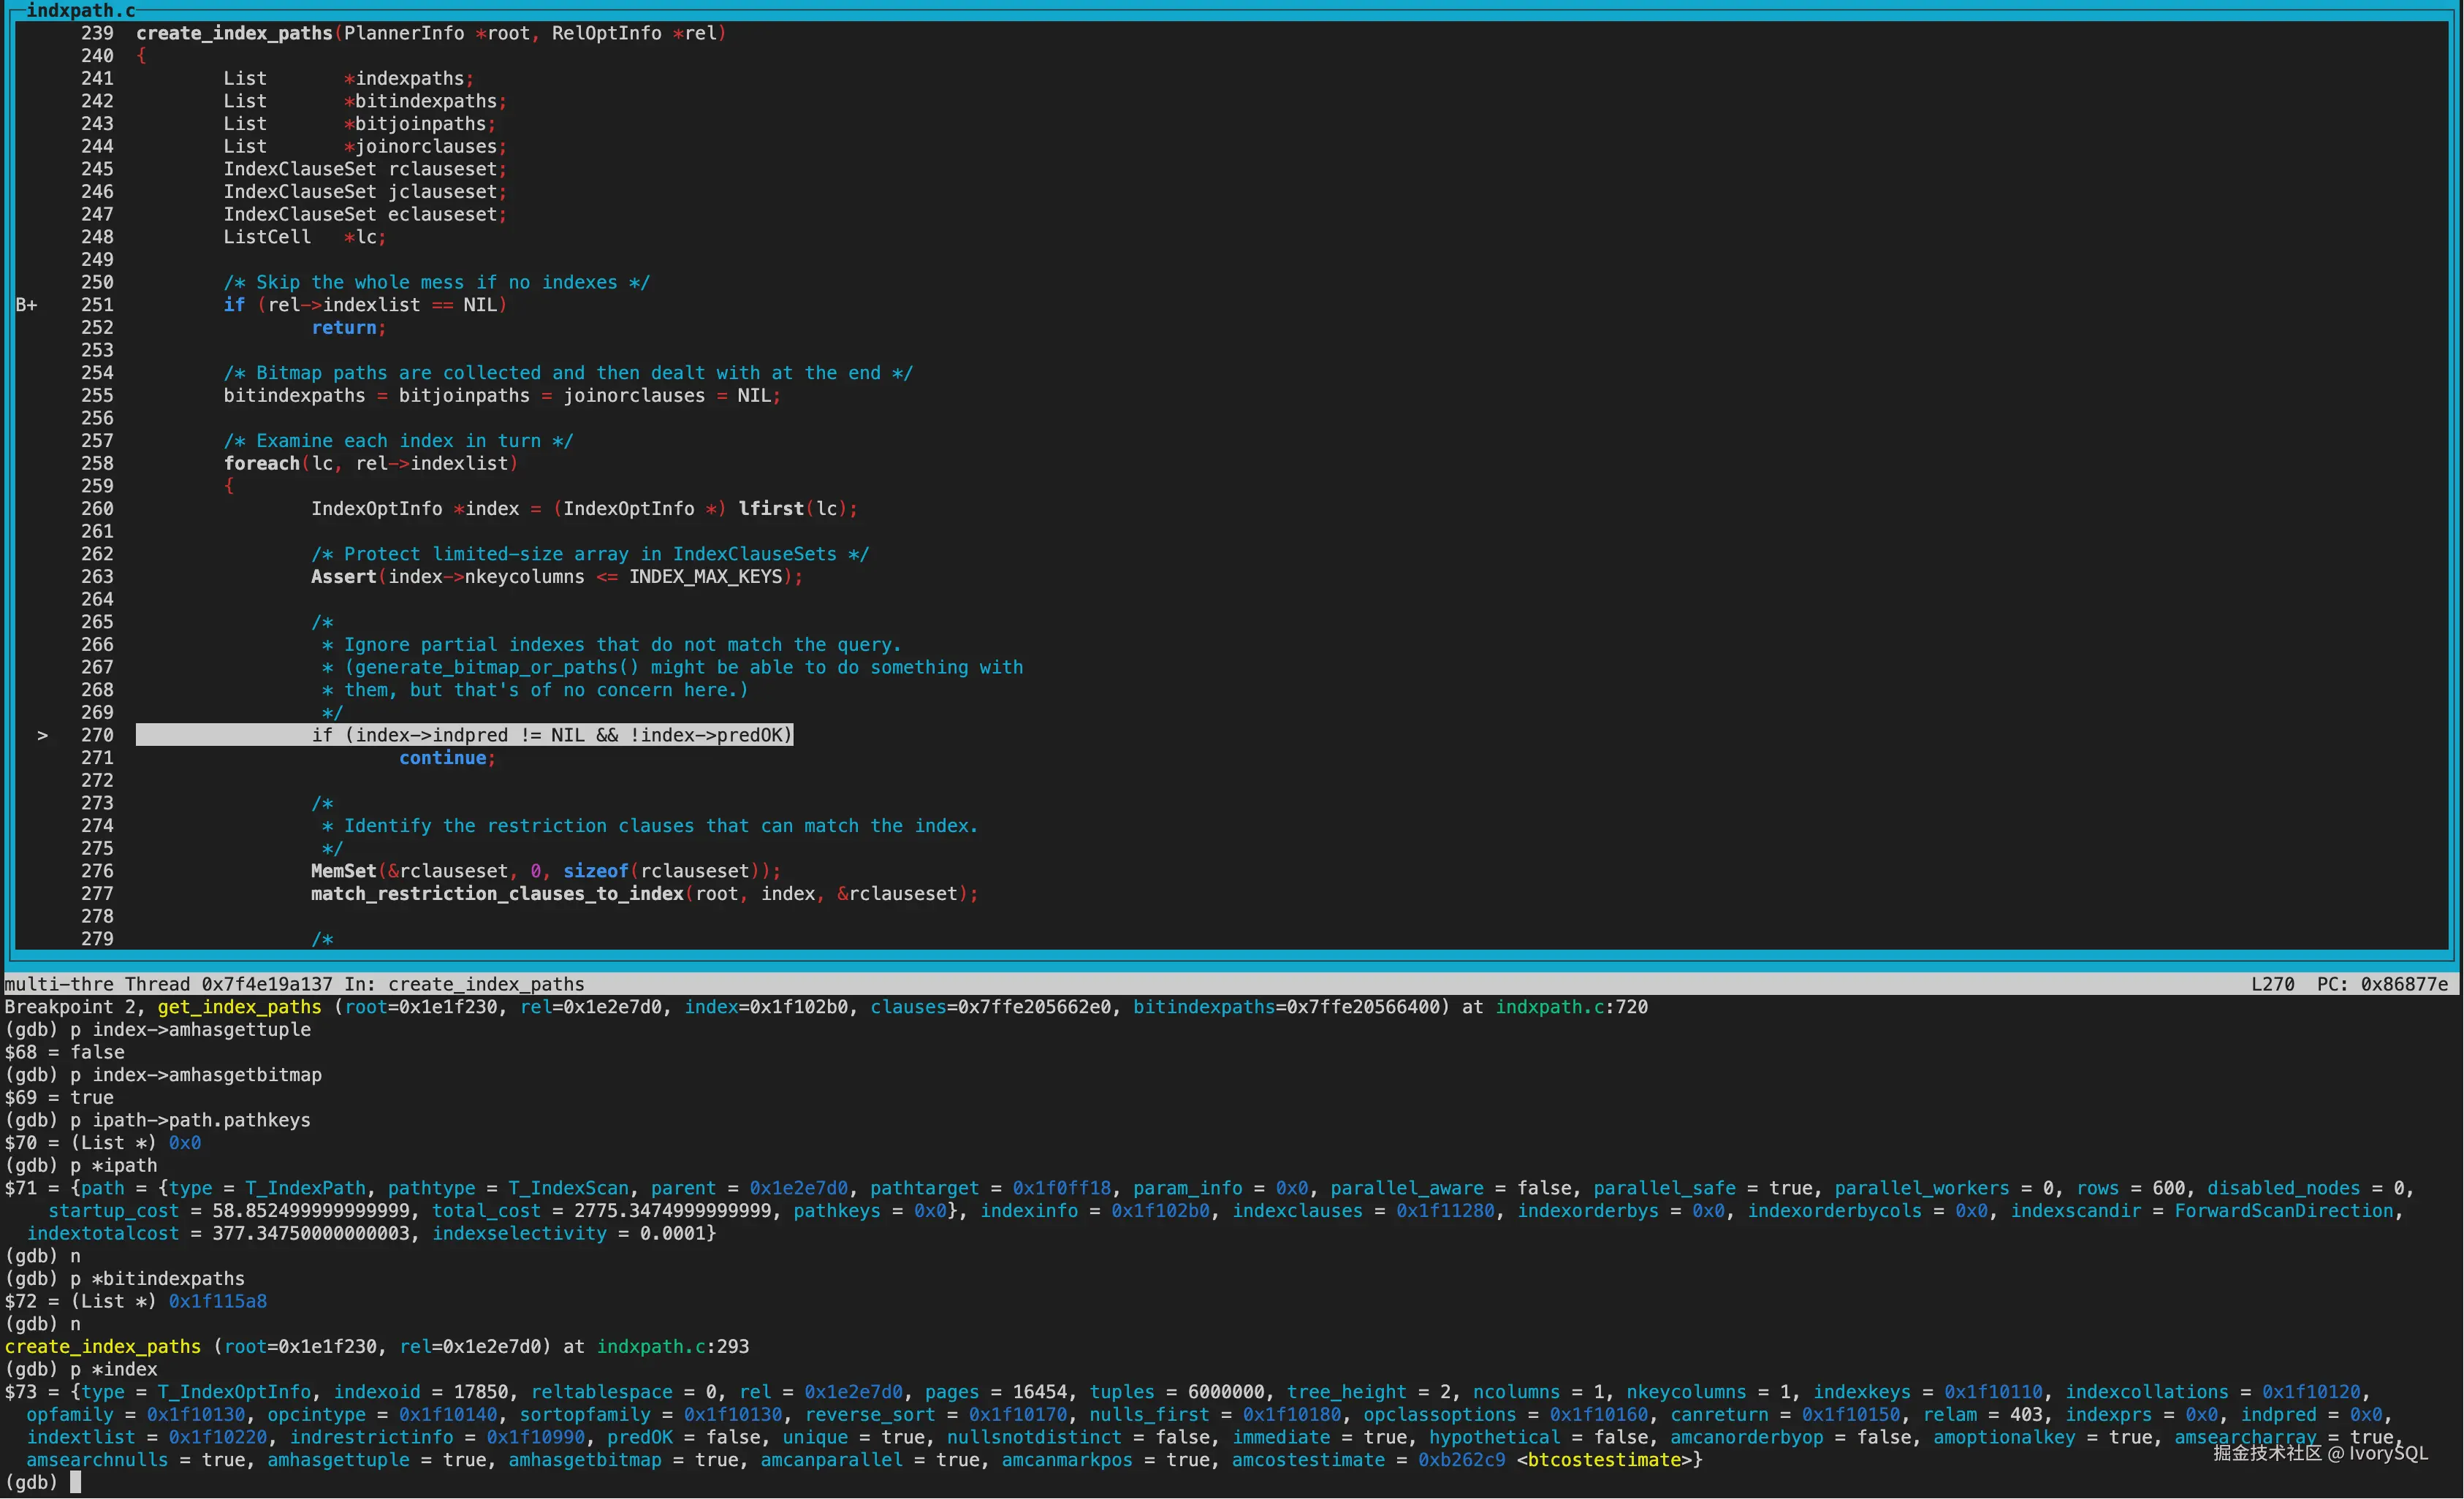Click the return keyword on line 252
This screenshot has width=2464, height=1499.
point(343,328)
